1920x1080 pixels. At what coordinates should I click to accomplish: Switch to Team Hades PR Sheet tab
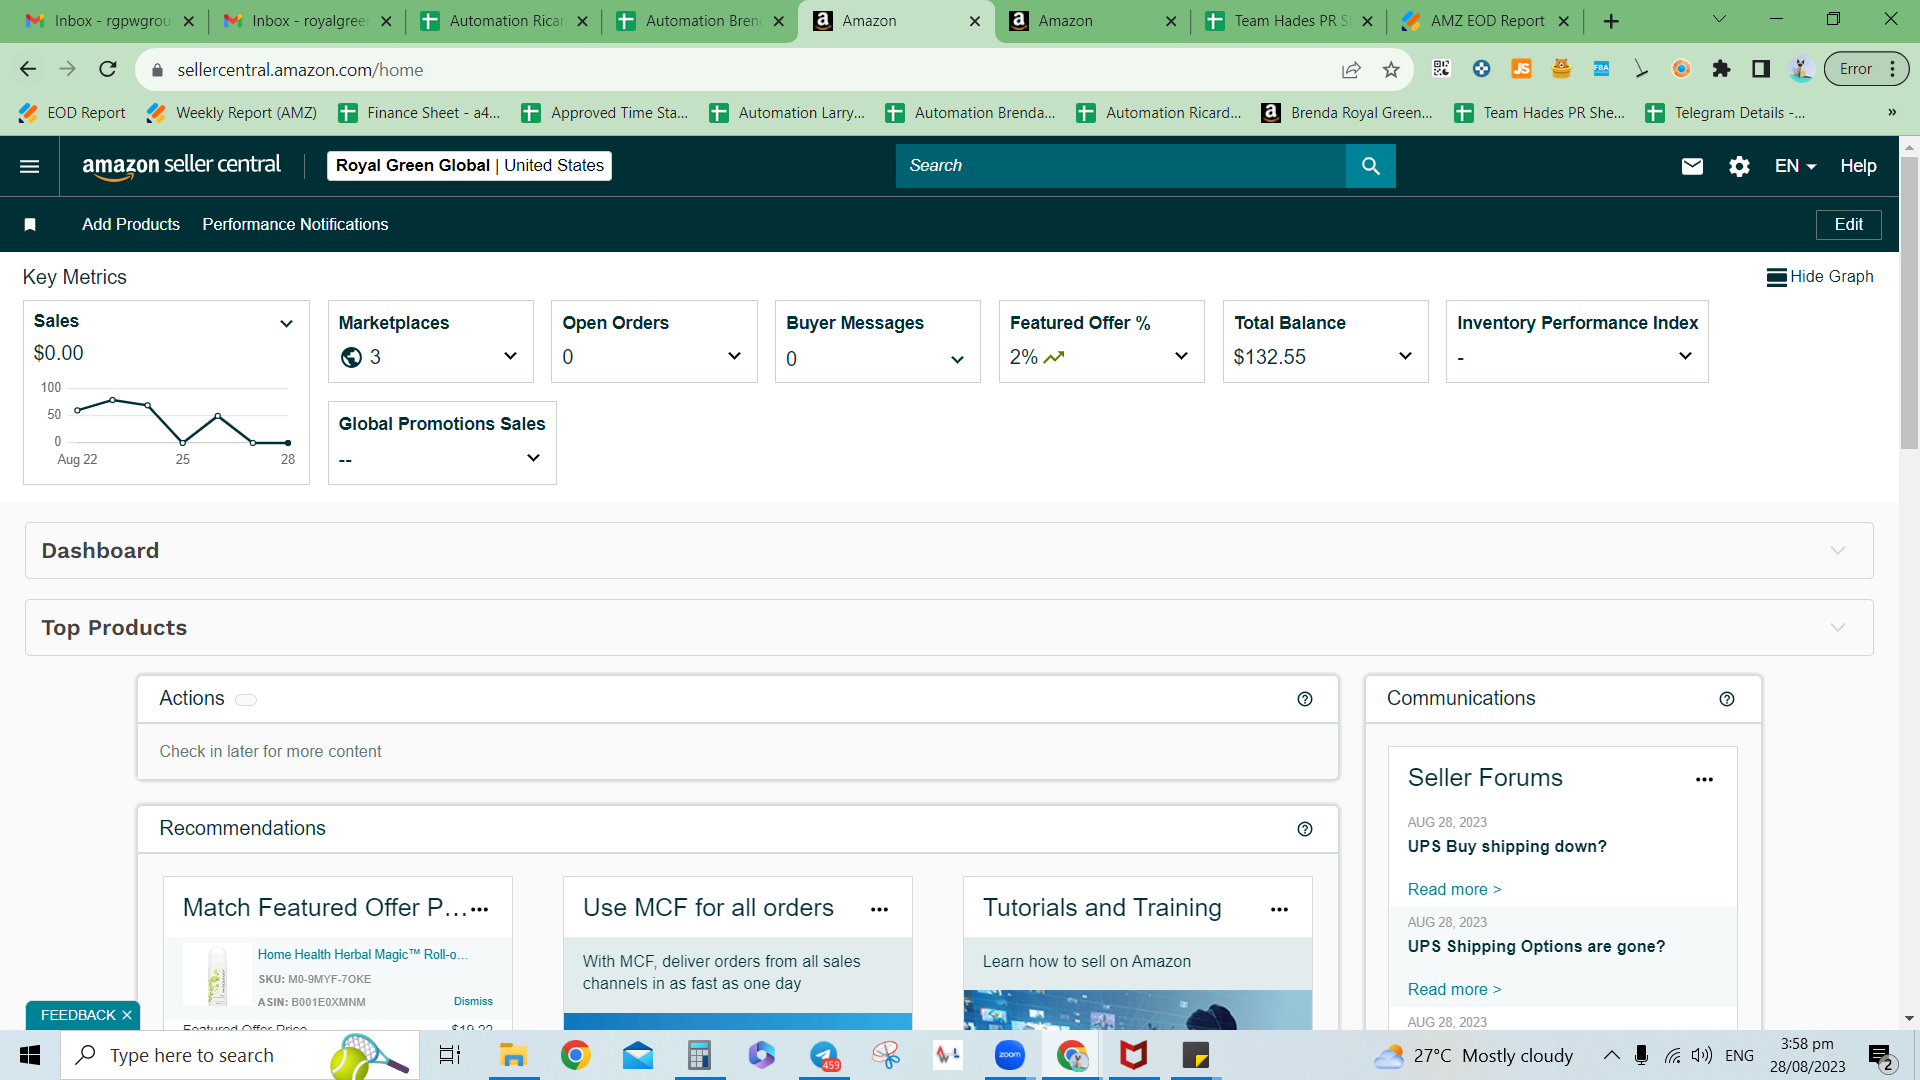pyautogui.click(x=1290, y=21)
